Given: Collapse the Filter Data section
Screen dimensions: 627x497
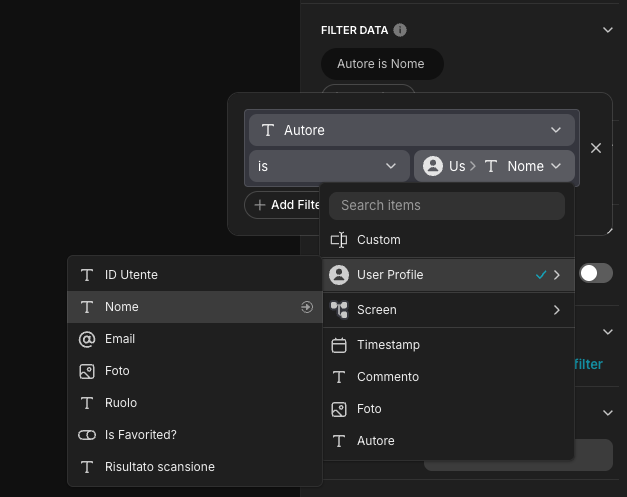Looking at the screenshot, I should 607,30.
